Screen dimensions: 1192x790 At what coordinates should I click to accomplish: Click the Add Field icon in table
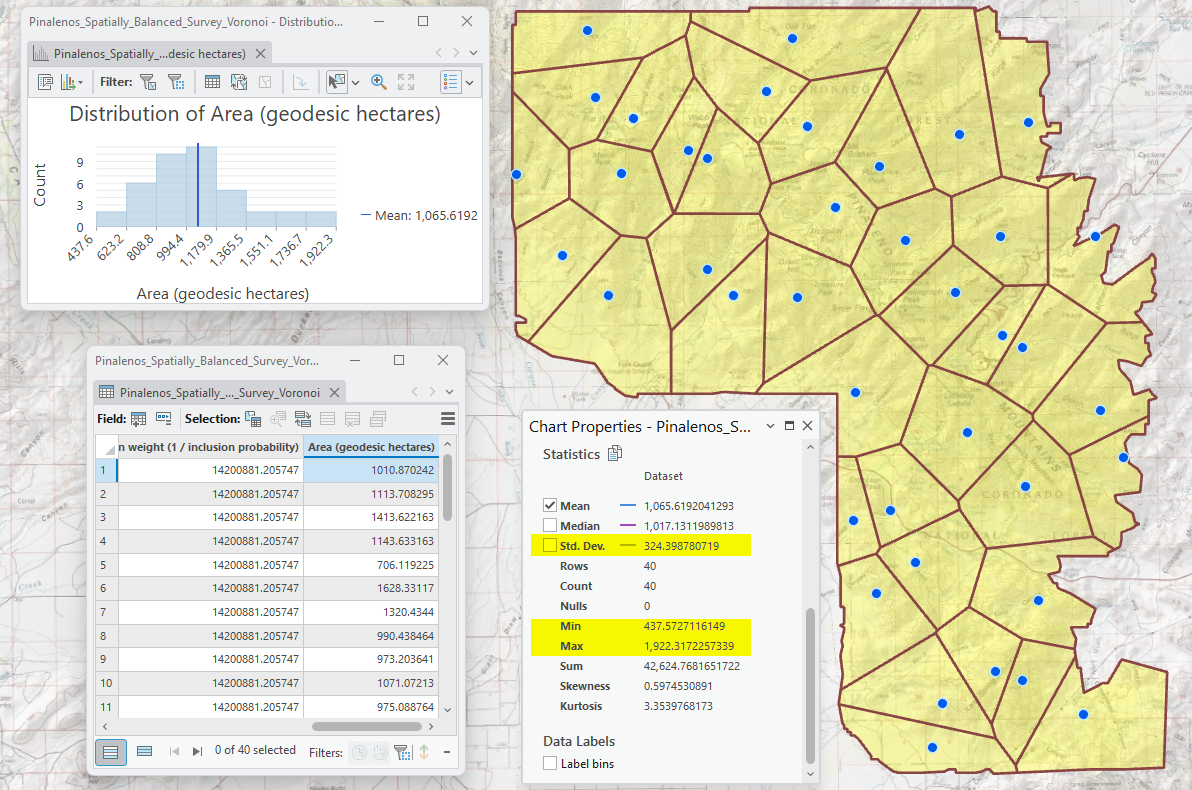138,419
